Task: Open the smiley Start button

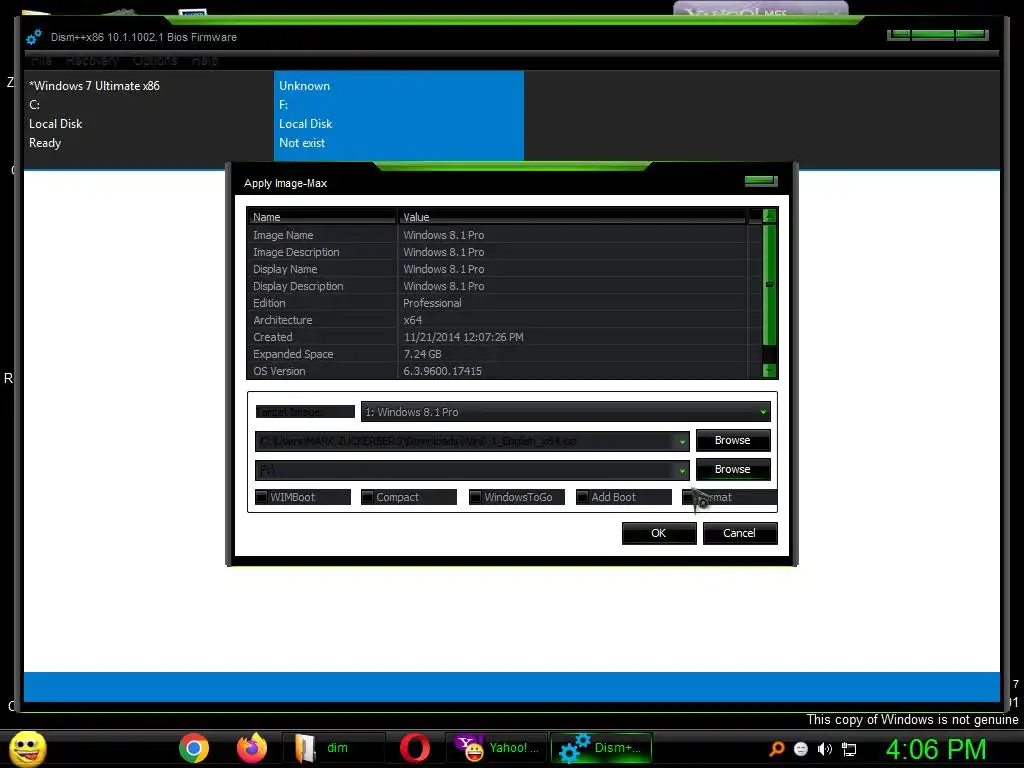Action: 27,748
